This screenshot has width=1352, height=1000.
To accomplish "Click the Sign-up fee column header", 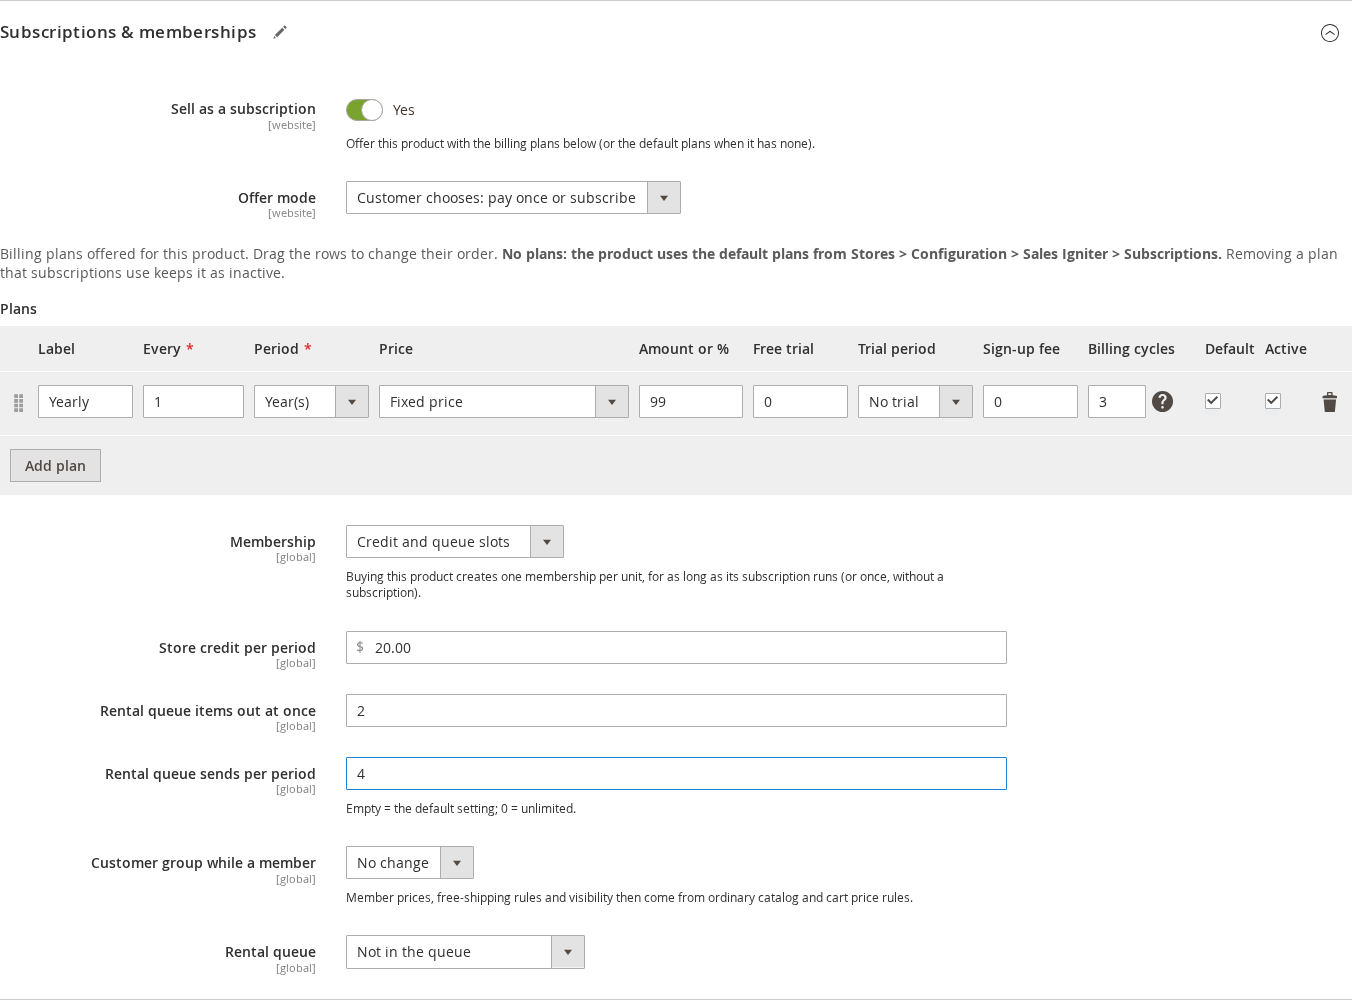I will click(1021, 349).
